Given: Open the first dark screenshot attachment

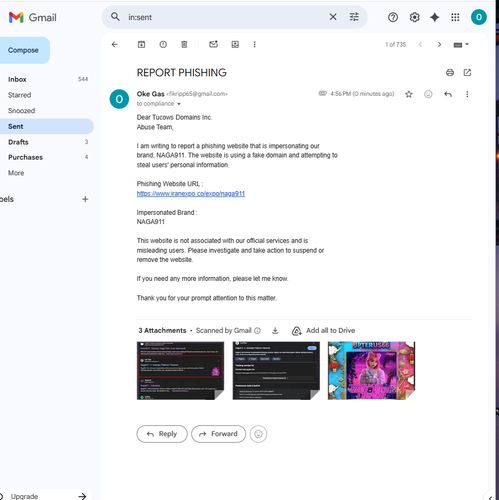Looking at the screenshot, I should click(180, 370).
